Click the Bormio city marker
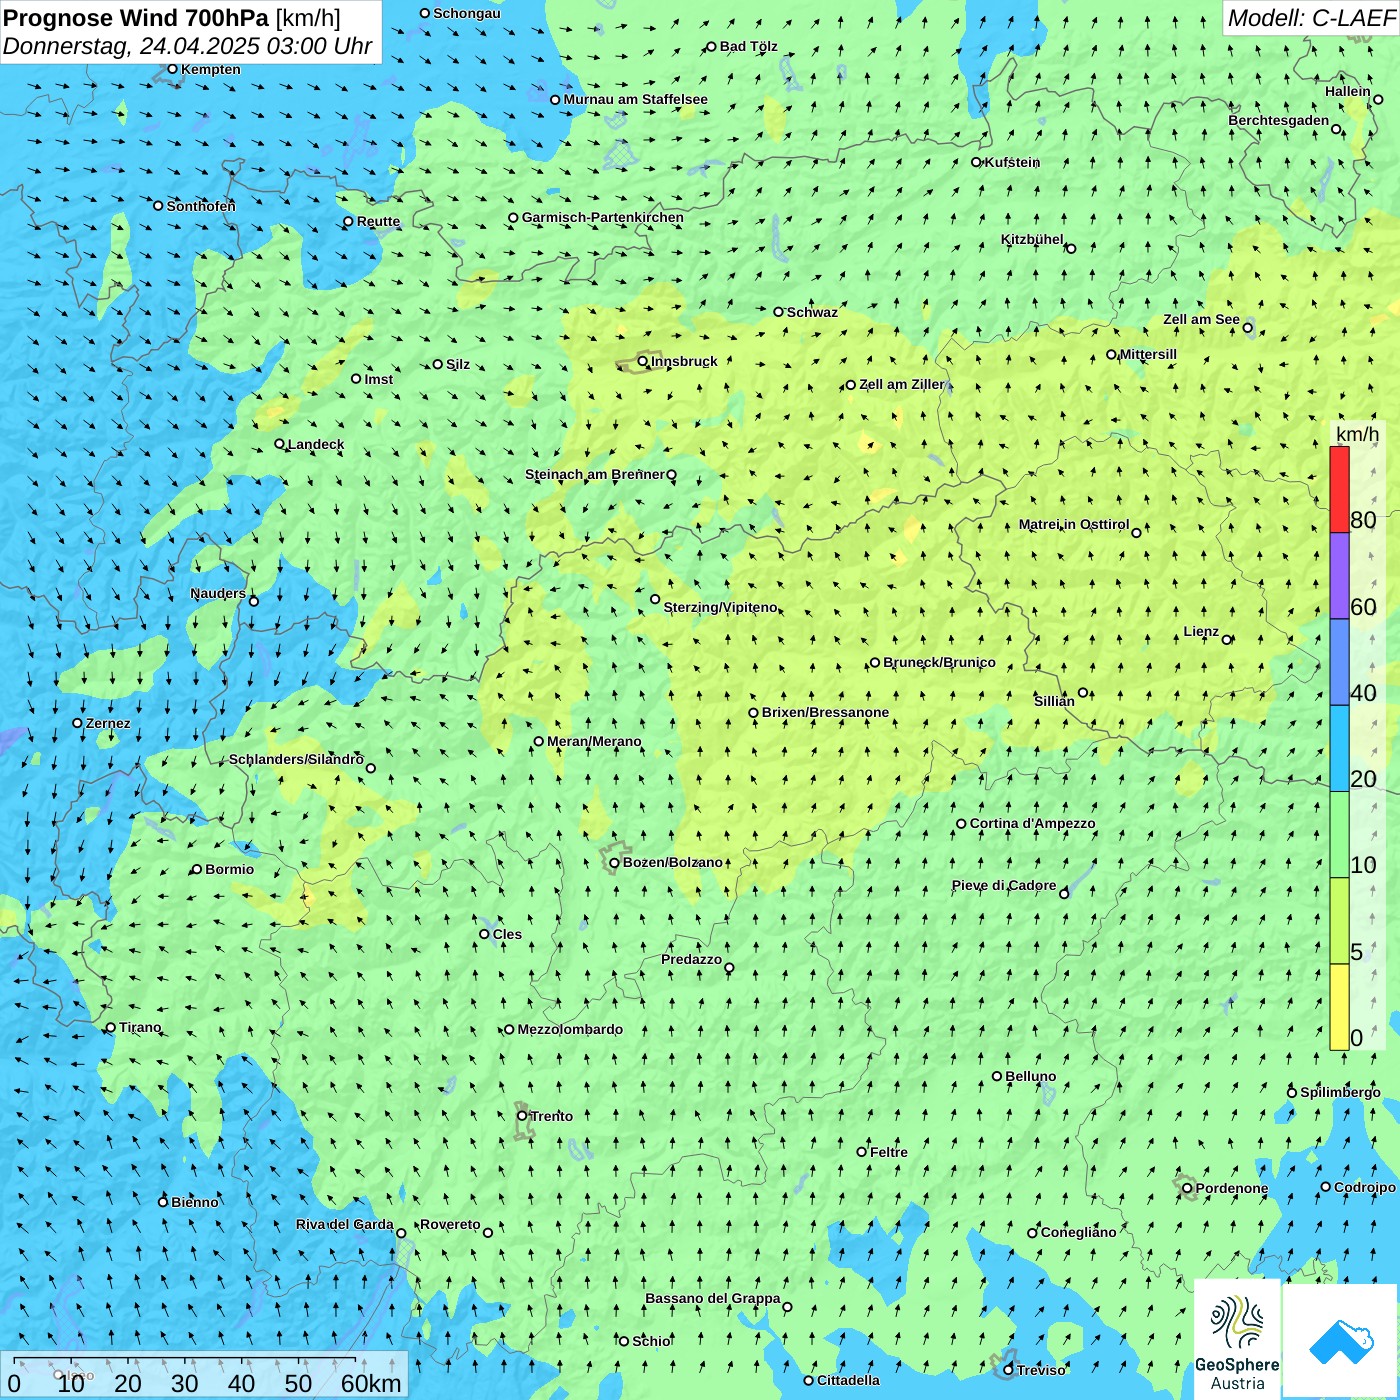Image resolution: width=1400 pixels, height=1400 pixels. click(x=196, y=870)
